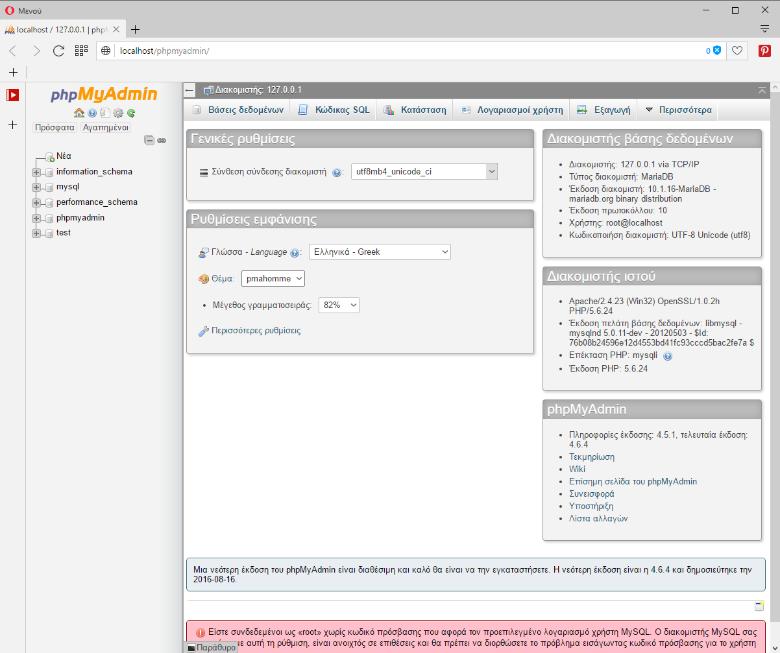Open the Opera Menu button

point(23,10)
